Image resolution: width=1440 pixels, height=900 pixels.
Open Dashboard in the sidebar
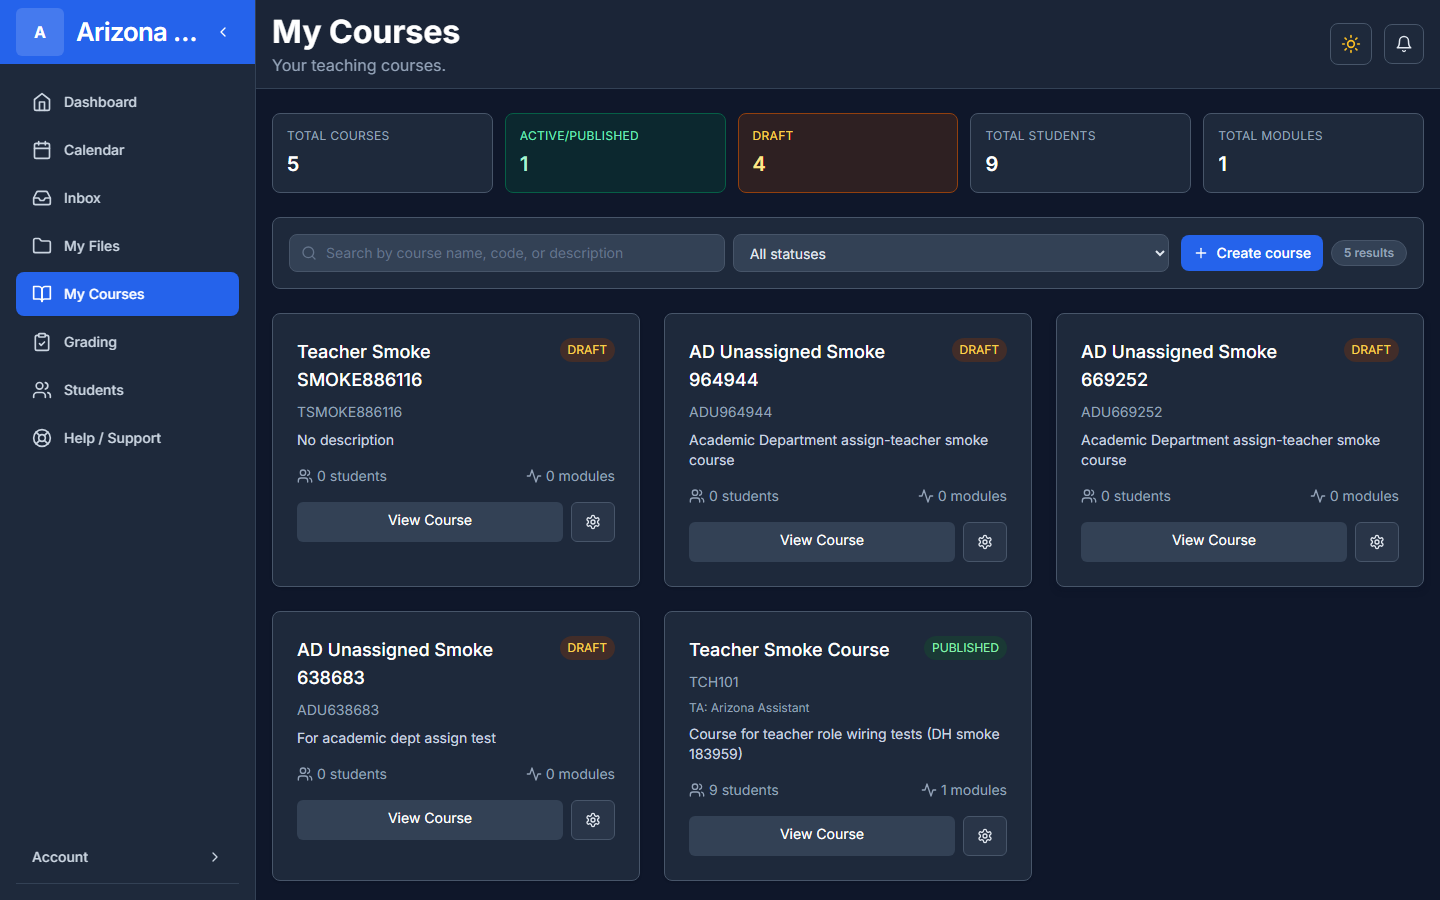coord(127,102)
